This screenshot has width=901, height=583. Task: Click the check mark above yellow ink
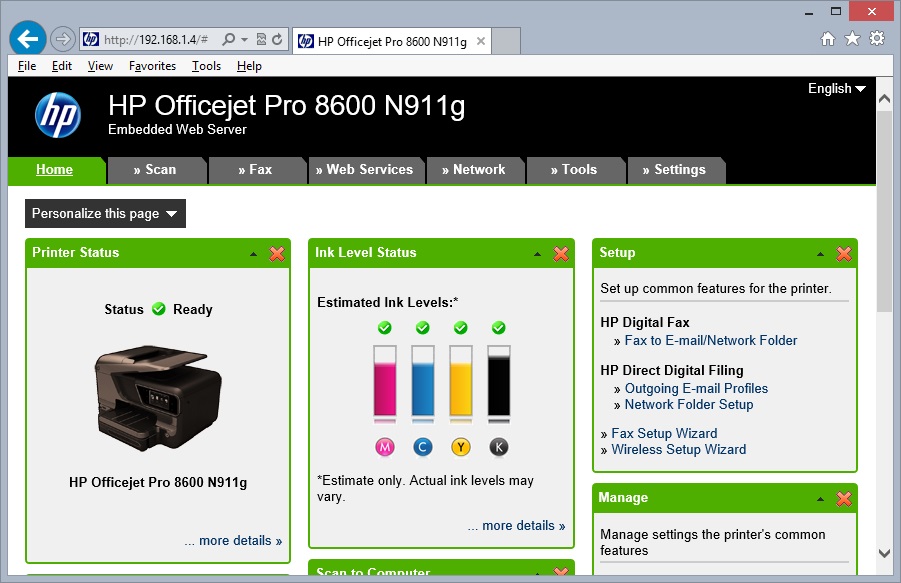[461, 327]
